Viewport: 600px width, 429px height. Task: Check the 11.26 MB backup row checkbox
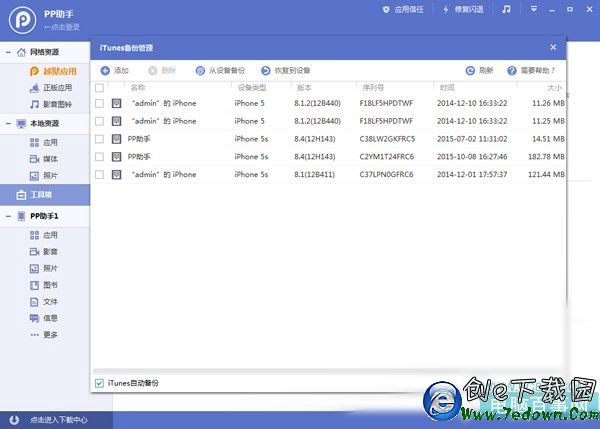[x=99, y=103]
